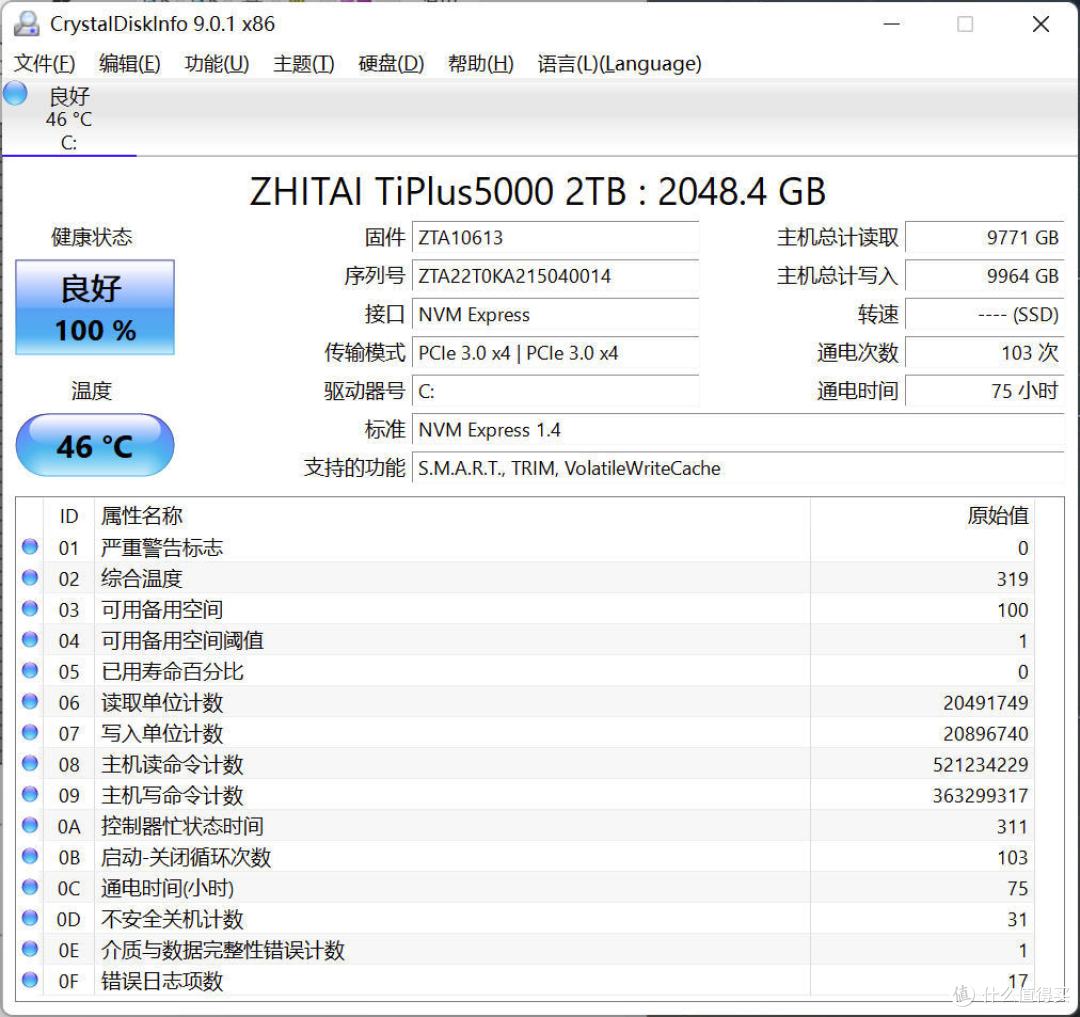Click the 46 °C temperature display
This screenshot has height=1017, width=1080.
click(x=94, y=446)
